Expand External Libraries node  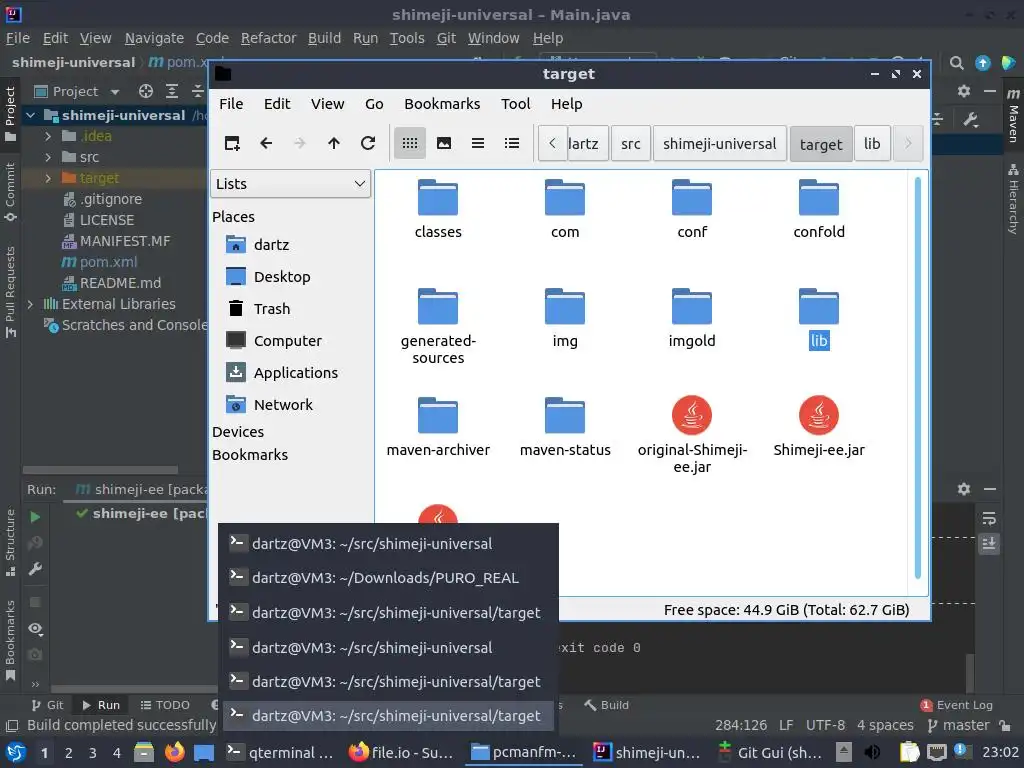(x=30, y=304)
